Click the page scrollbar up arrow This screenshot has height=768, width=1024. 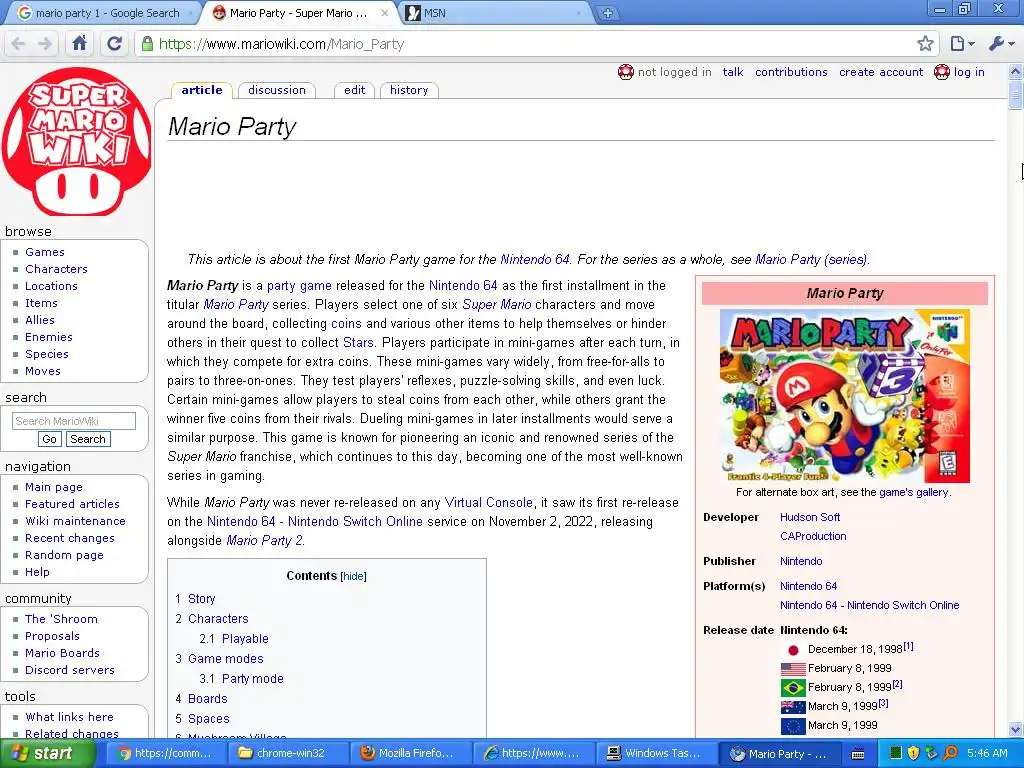1016,71
